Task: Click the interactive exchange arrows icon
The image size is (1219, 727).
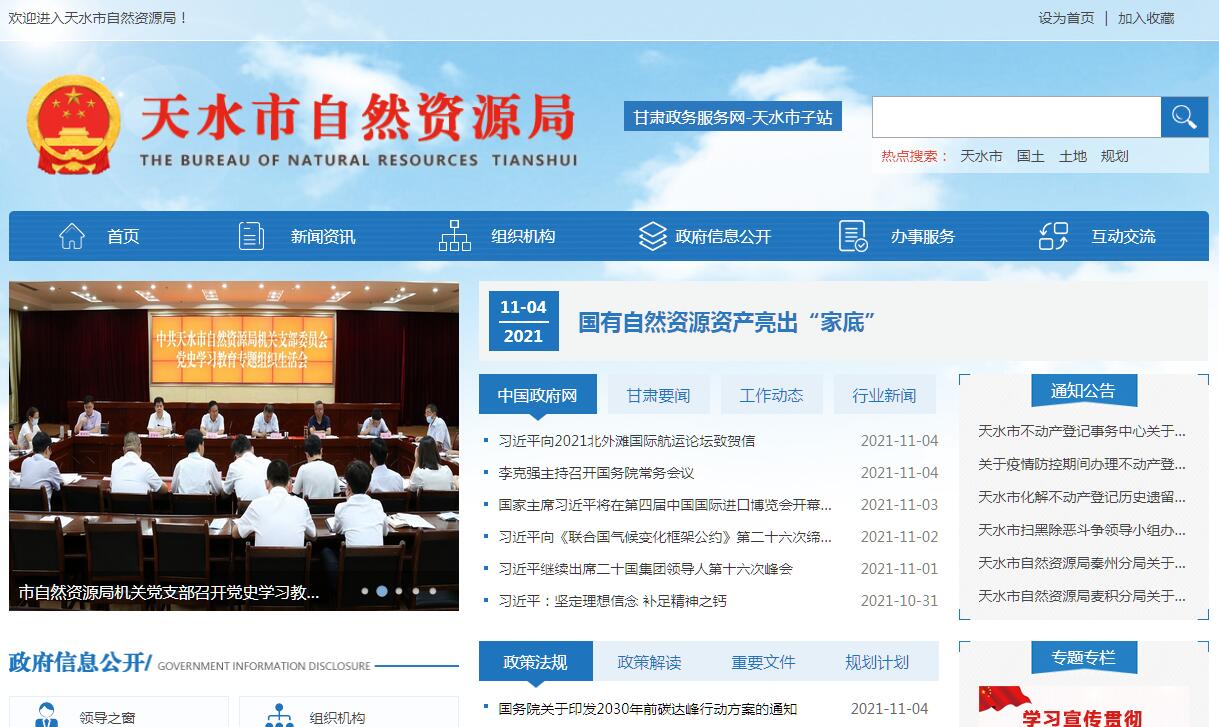Action: click(x=1053, y=237)
